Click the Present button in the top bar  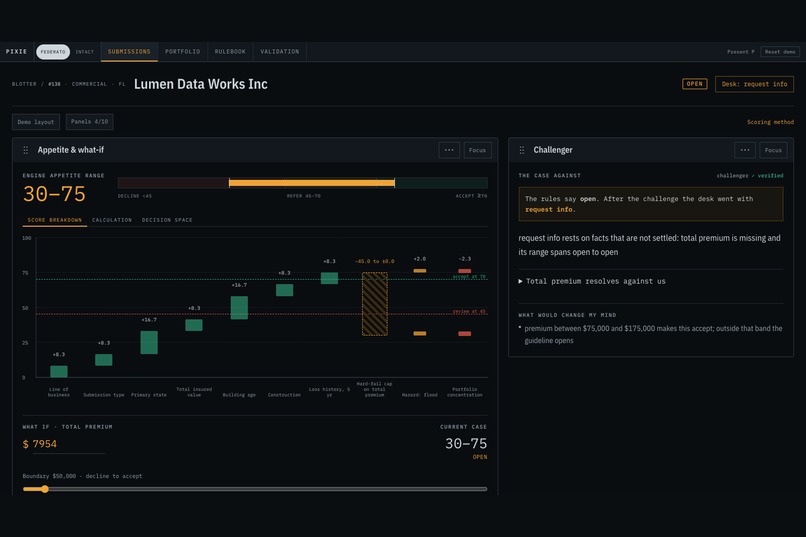[741, 52]
